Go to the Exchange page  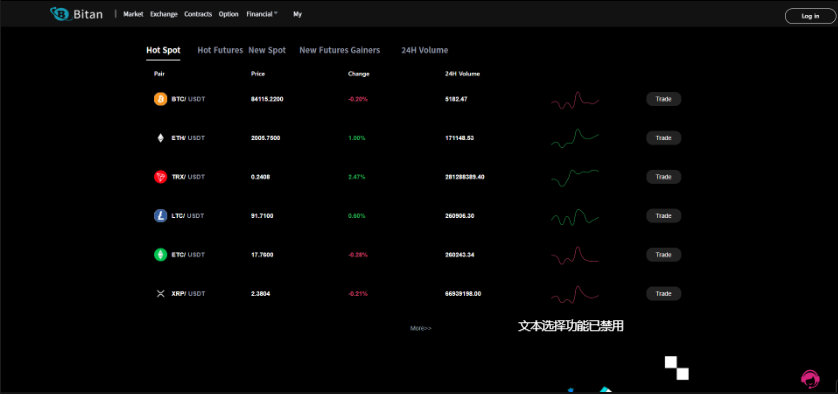coord(164,14)
